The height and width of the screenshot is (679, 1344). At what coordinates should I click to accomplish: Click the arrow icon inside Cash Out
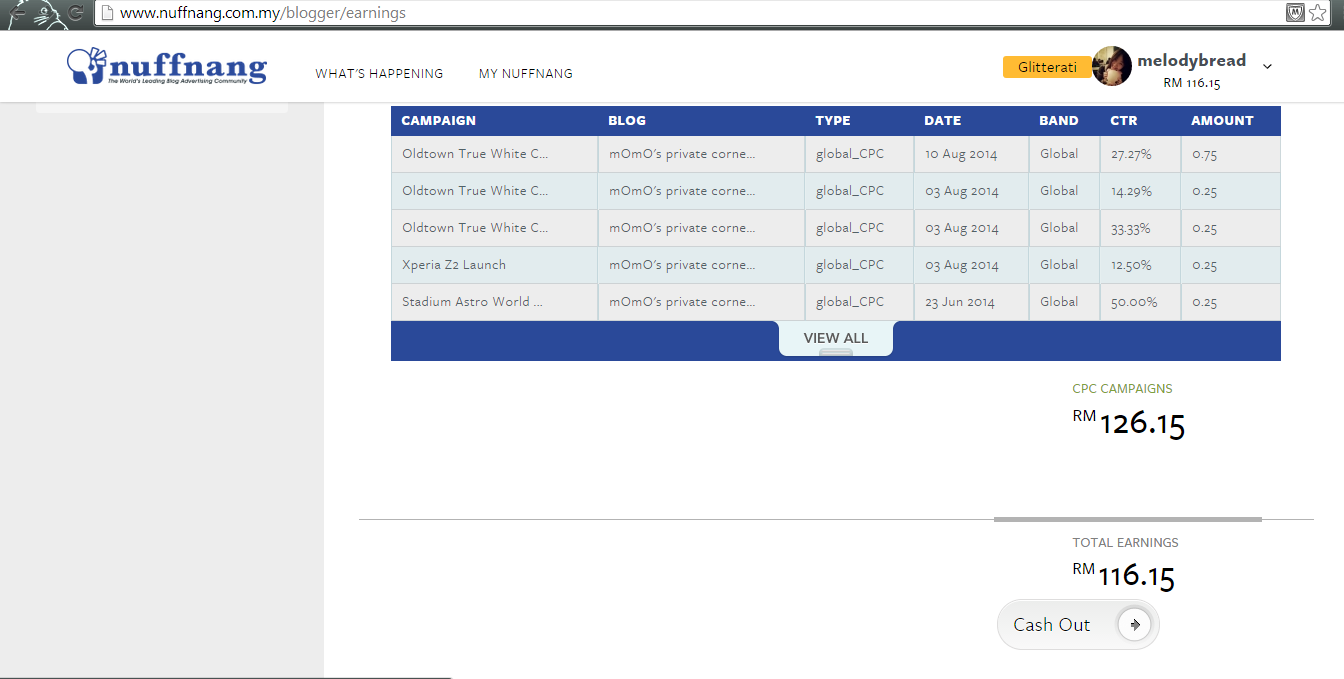point(1134,625)
